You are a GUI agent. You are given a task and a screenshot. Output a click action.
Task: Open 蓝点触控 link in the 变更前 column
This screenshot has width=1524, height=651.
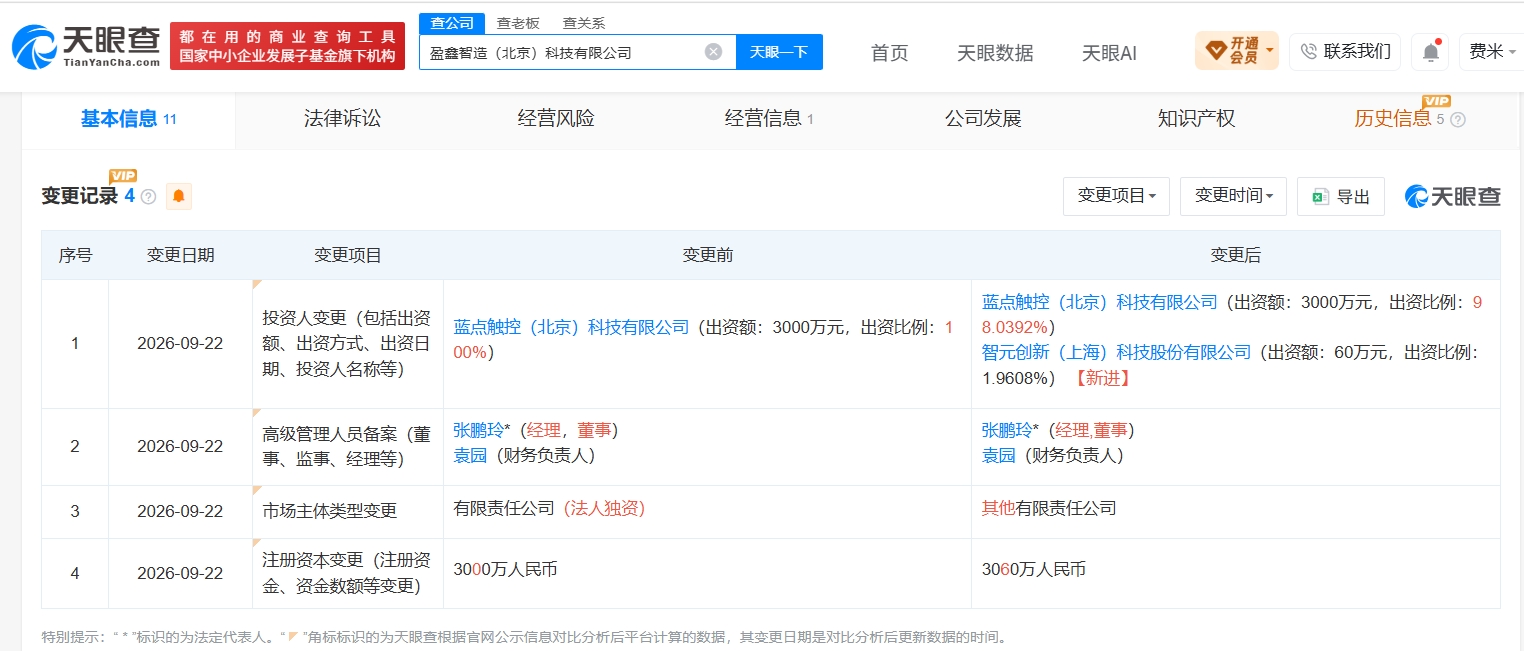571,327
